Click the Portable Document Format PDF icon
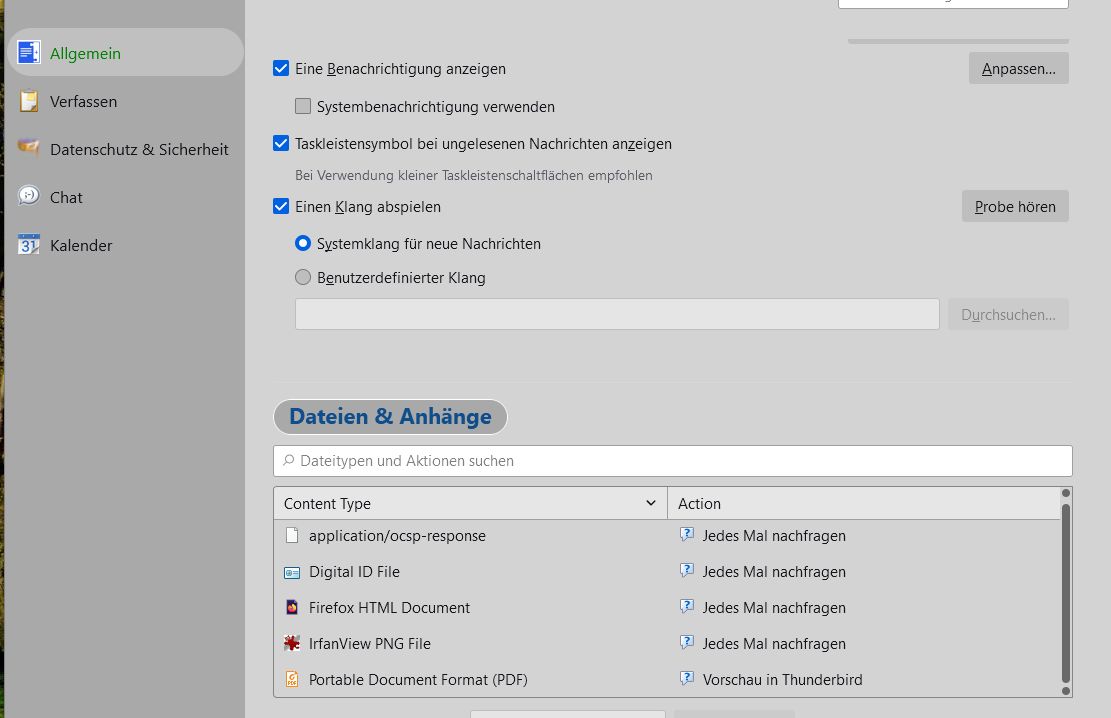Screen dimensions: 1111x718 point(292,679)
